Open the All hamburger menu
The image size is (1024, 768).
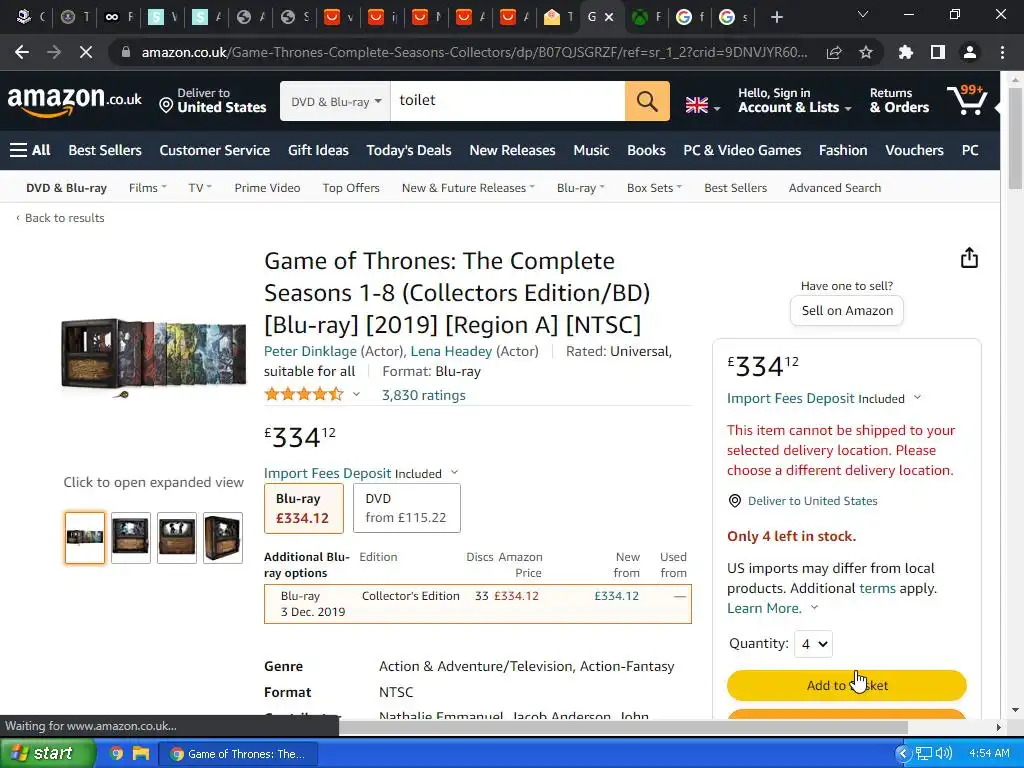click(30, 150)
